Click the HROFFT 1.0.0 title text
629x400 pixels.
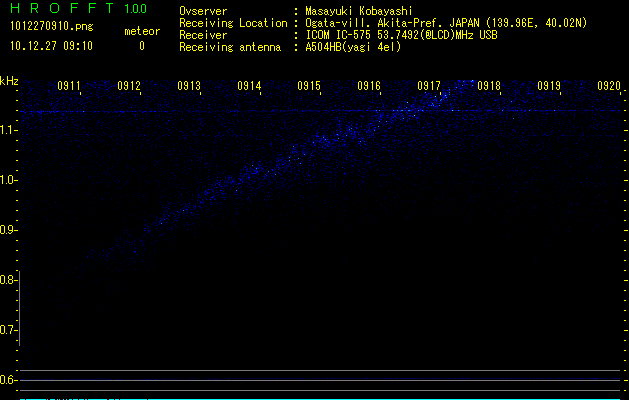78,8
